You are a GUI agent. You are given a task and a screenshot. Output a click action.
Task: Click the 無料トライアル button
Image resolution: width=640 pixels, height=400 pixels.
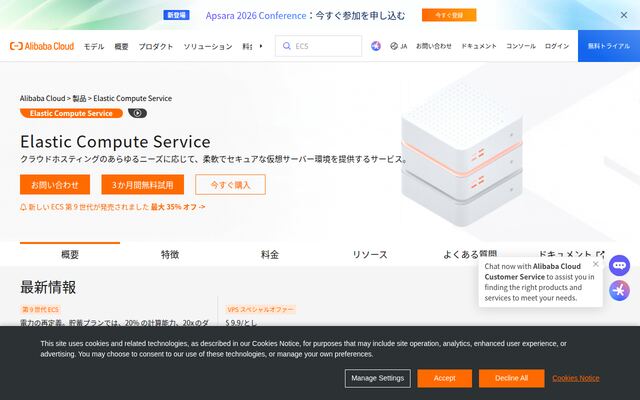609,46
